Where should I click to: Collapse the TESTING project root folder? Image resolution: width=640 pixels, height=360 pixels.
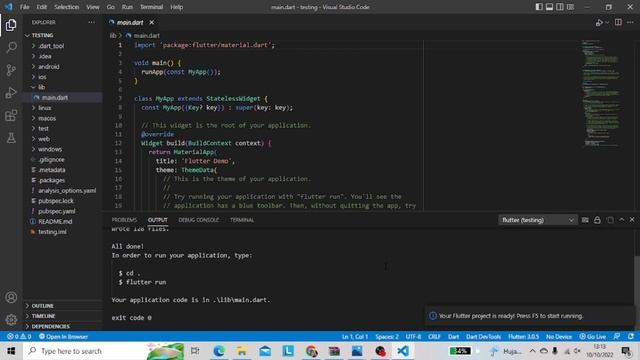coord(62,36)
